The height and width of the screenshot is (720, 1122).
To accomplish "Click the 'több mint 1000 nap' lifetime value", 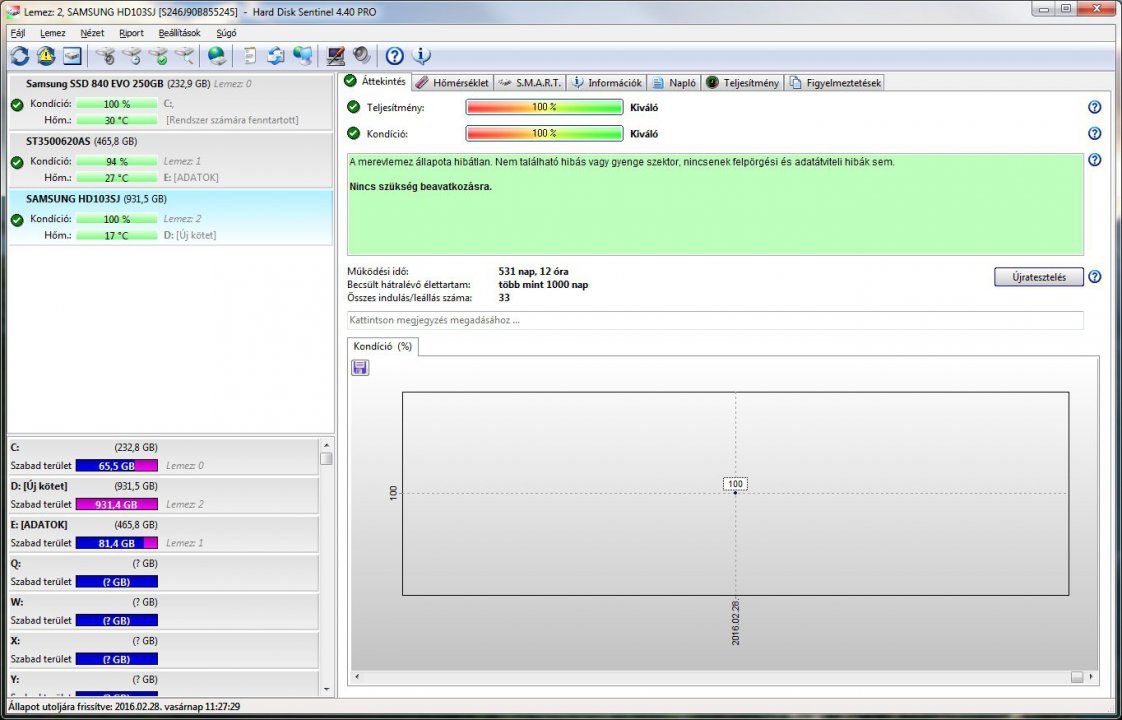I will click(x=543, y=285).
